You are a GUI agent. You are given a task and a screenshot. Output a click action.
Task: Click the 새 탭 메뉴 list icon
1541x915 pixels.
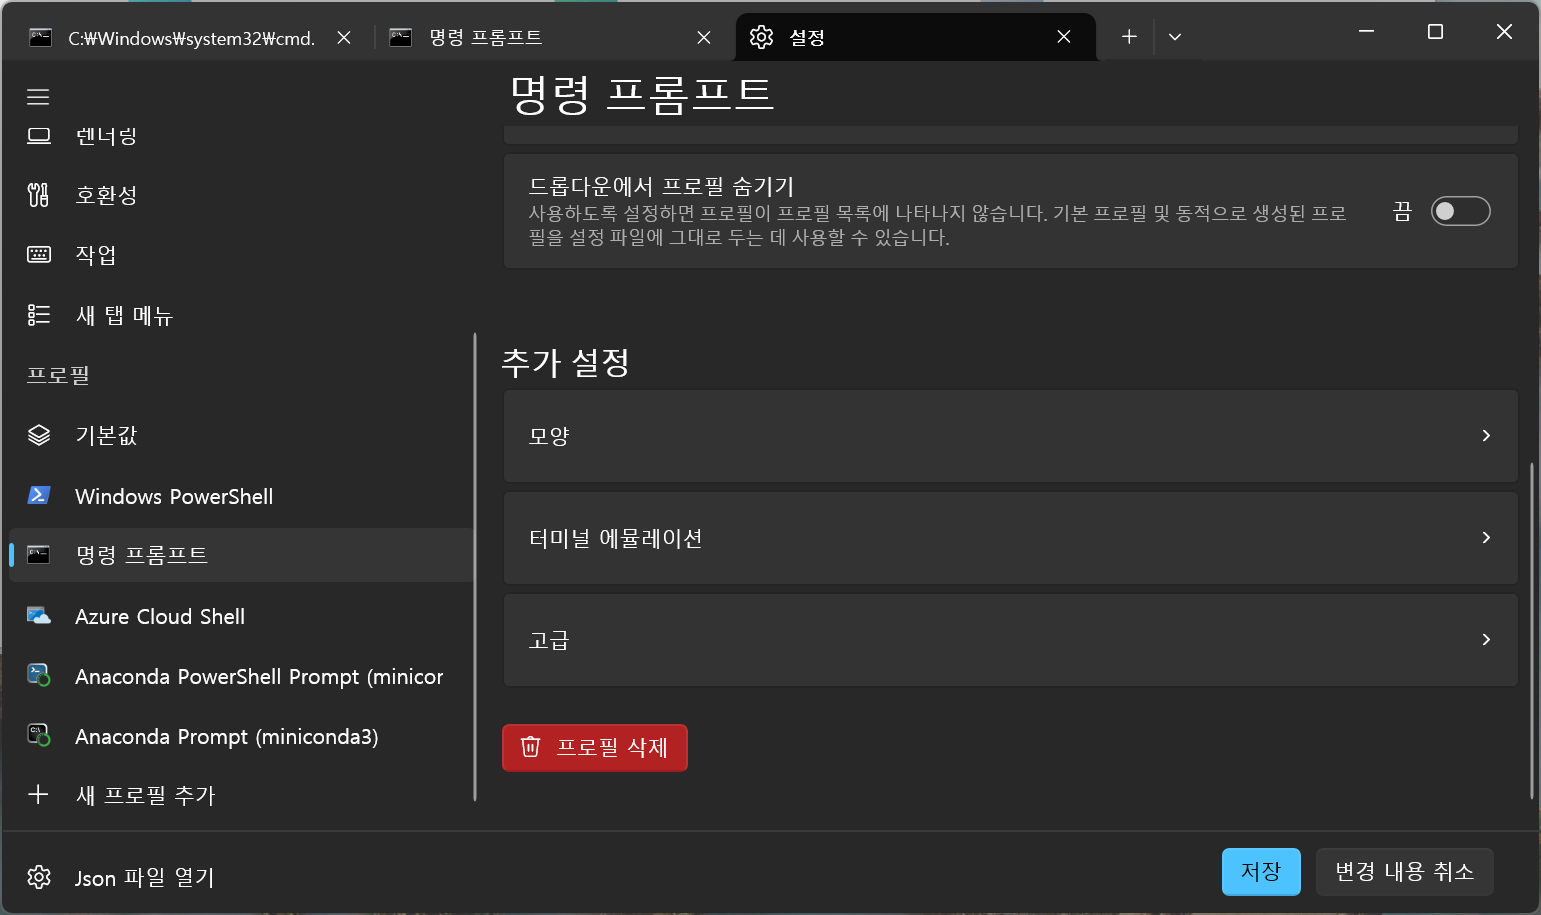[39, 315]
